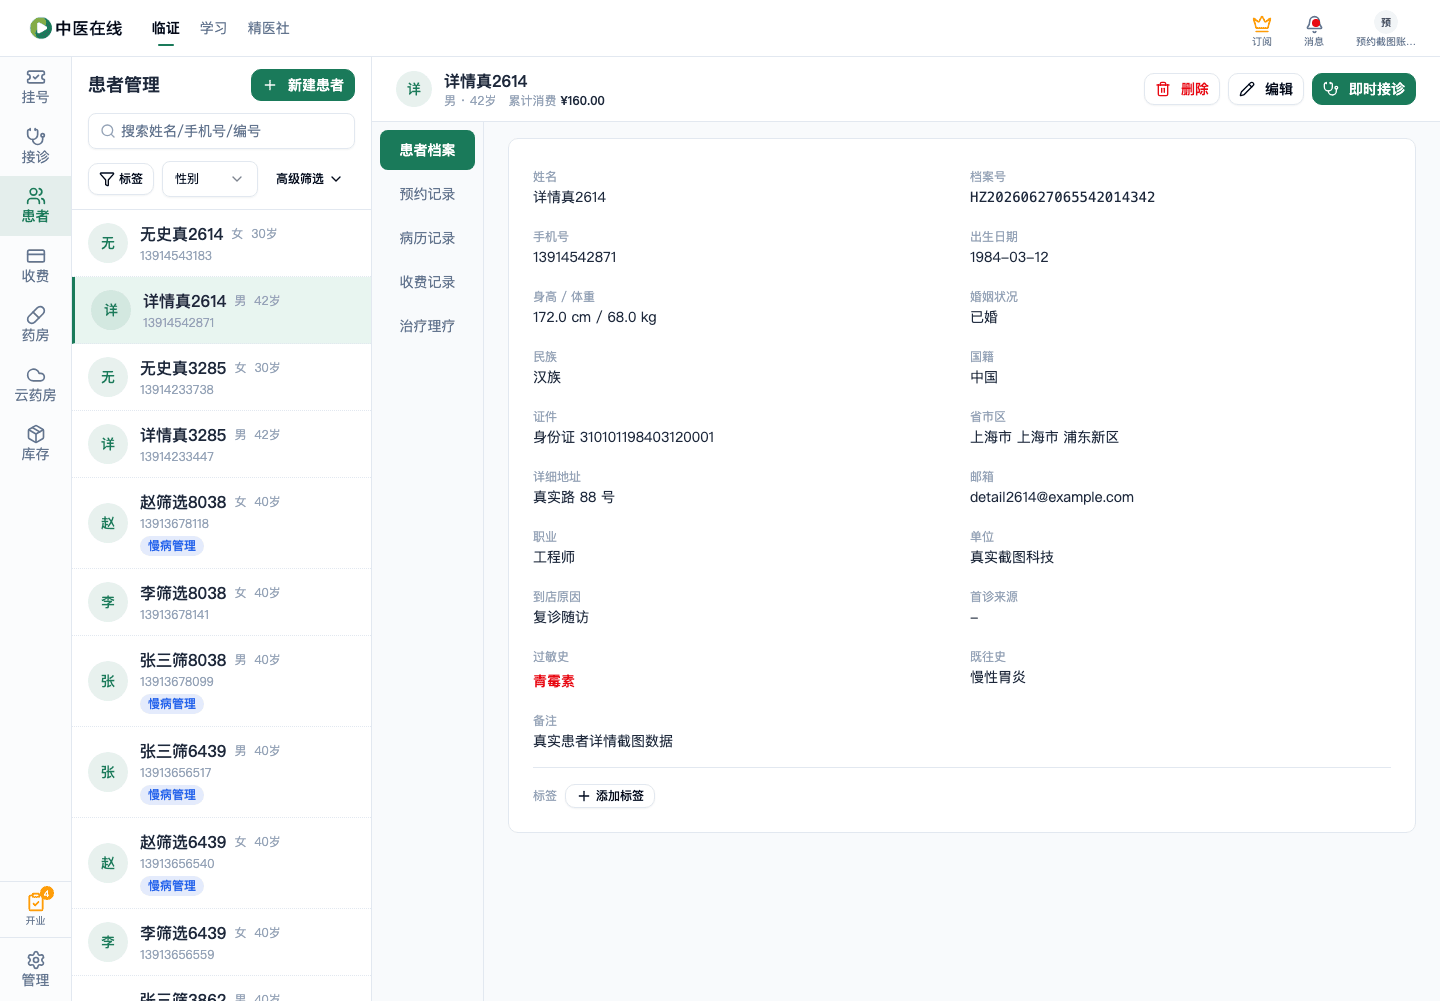The image size is (1440, 1001).
Task: Switch to 临证 top tab
Action: [x=166, y=28]
